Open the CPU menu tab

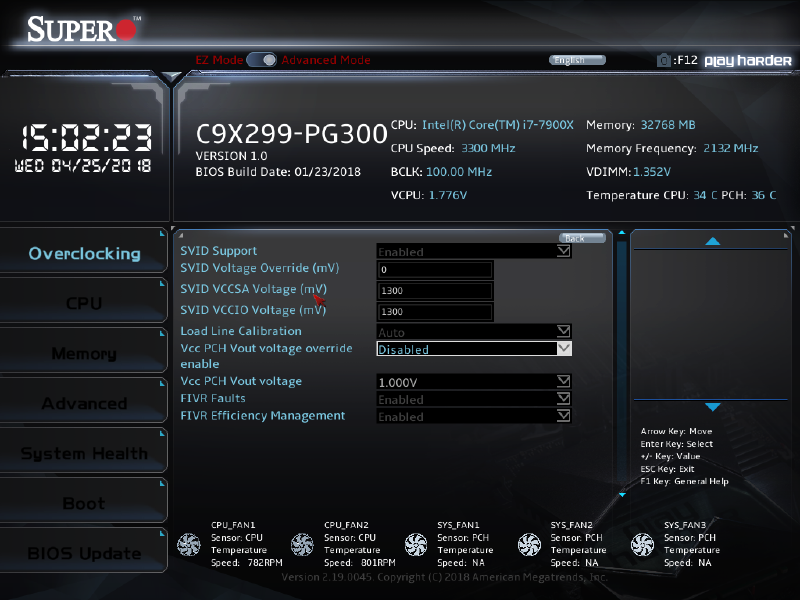[x=84, y=303]
